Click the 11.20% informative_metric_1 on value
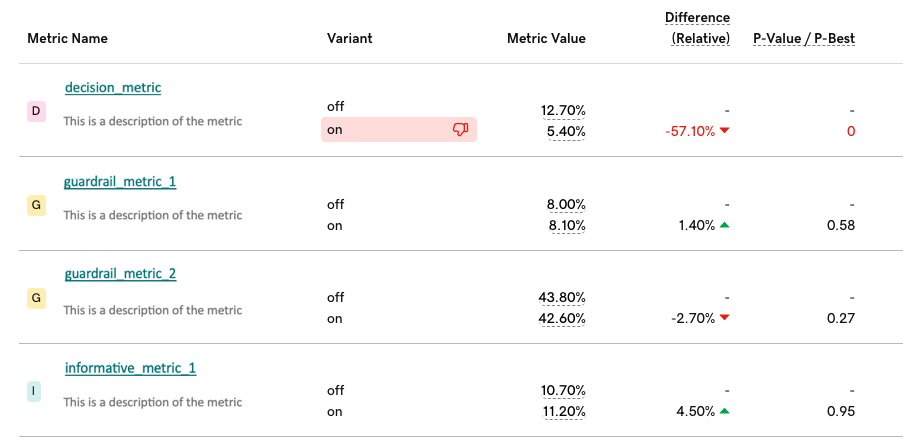The image size is (903, 442). click(x=563, y=411)
